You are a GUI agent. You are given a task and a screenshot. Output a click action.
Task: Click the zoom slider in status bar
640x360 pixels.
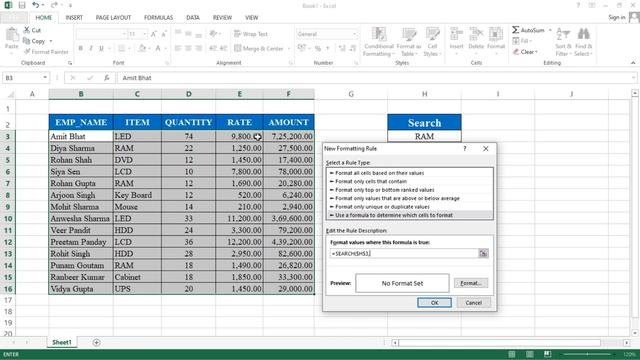coord(587,354)
